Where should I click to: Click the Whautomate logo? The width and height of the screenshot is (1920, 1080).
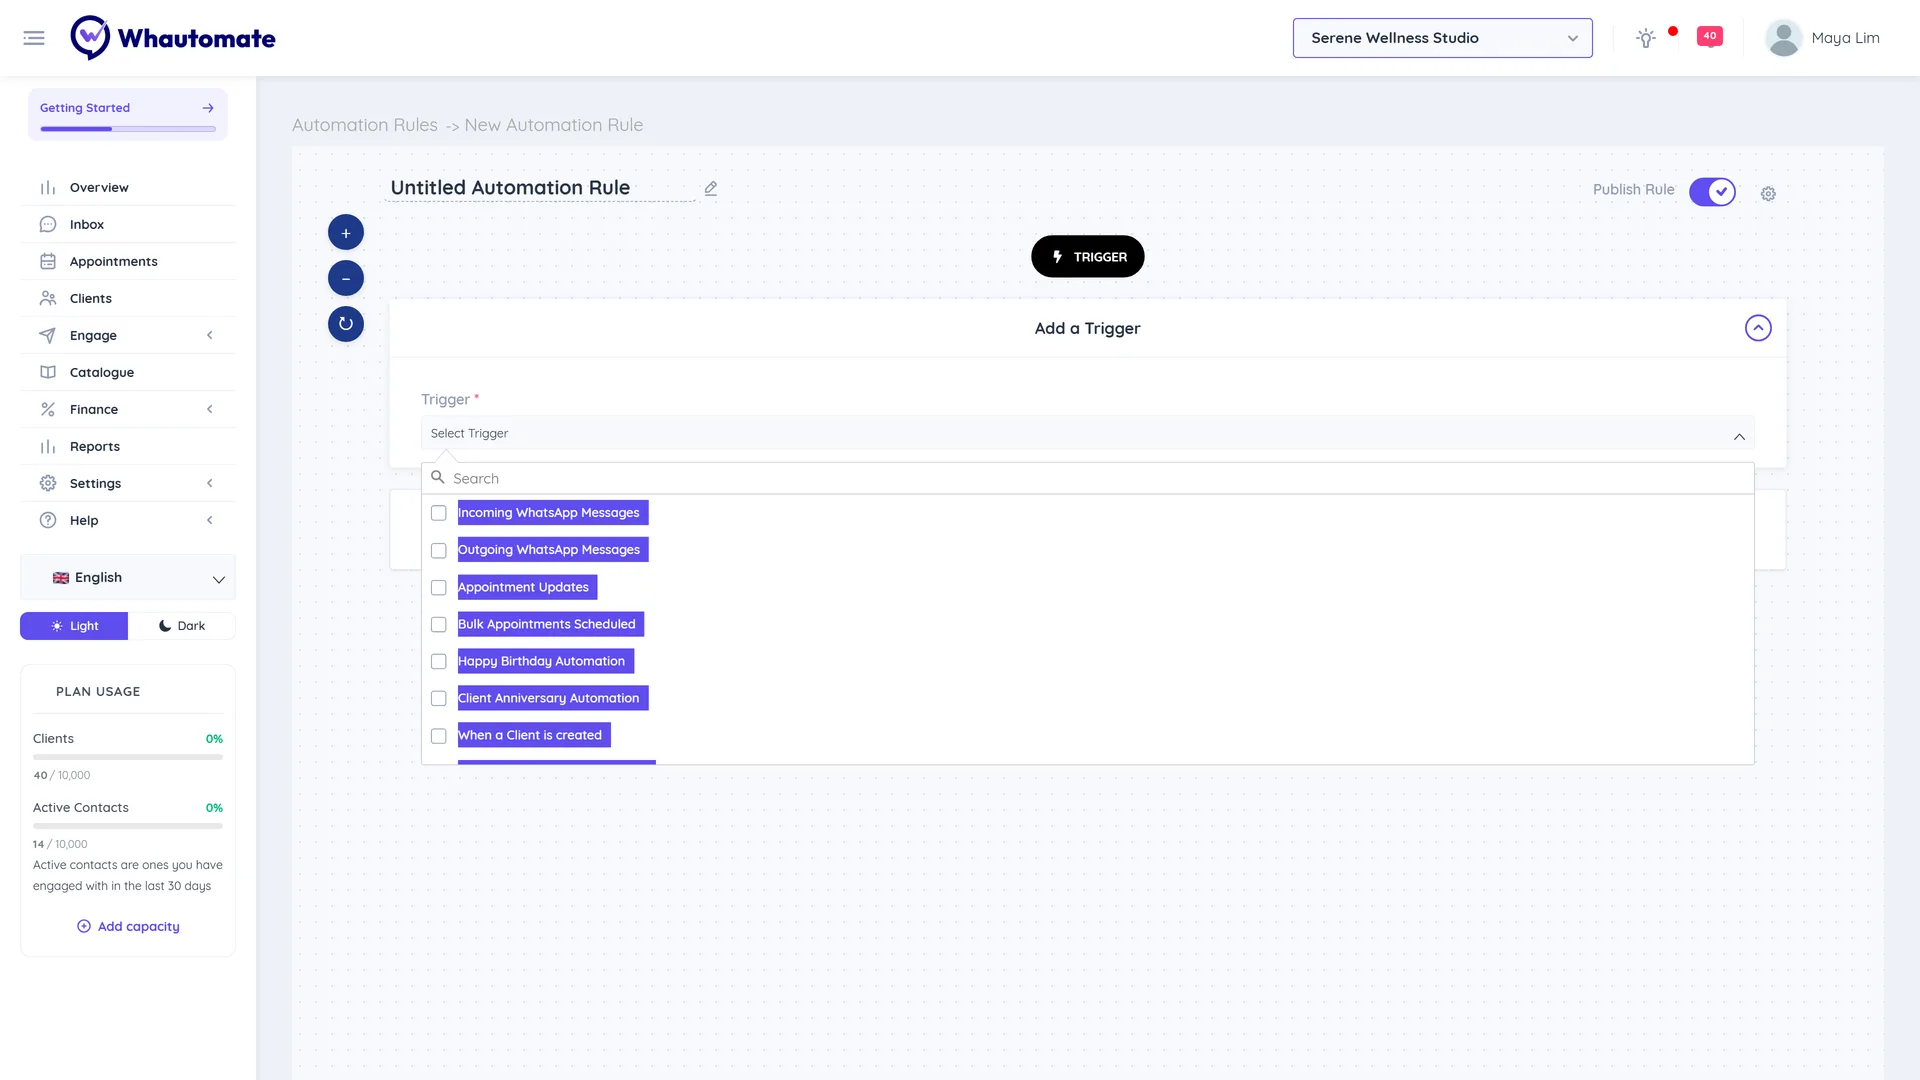(173, 38)
